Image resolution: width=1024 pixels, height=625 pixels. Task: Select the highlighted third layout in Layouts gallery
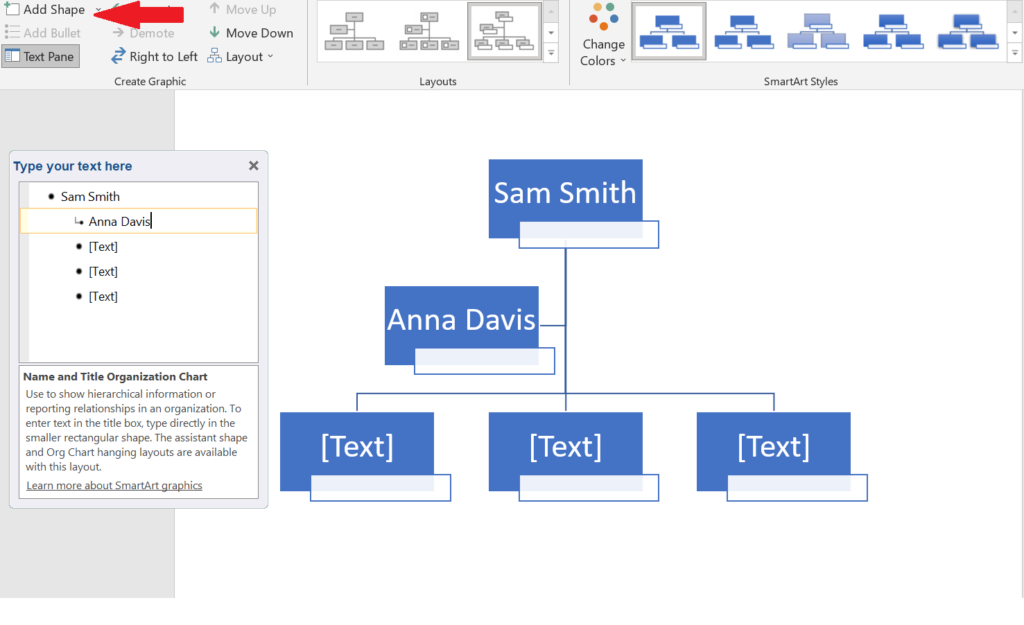coord(505,31)
